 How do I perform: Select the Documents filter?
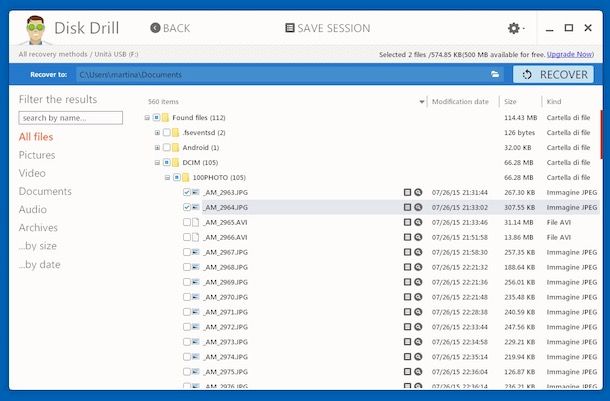point(45,191)
